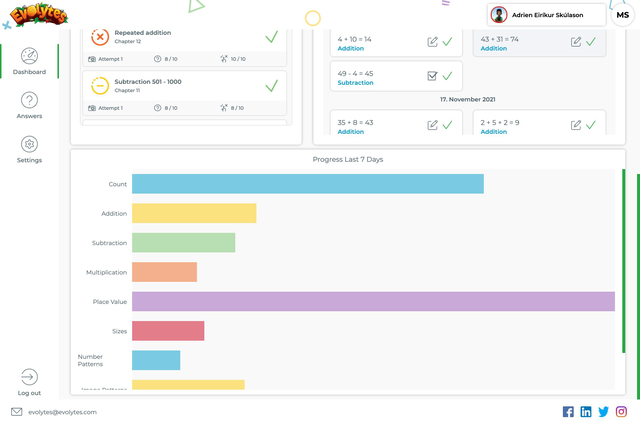Click Attempt 1 camera icon under Subtraction 501 - 1000
The width and height of the screenshot is (640, 424).
(x=92, y=108)
